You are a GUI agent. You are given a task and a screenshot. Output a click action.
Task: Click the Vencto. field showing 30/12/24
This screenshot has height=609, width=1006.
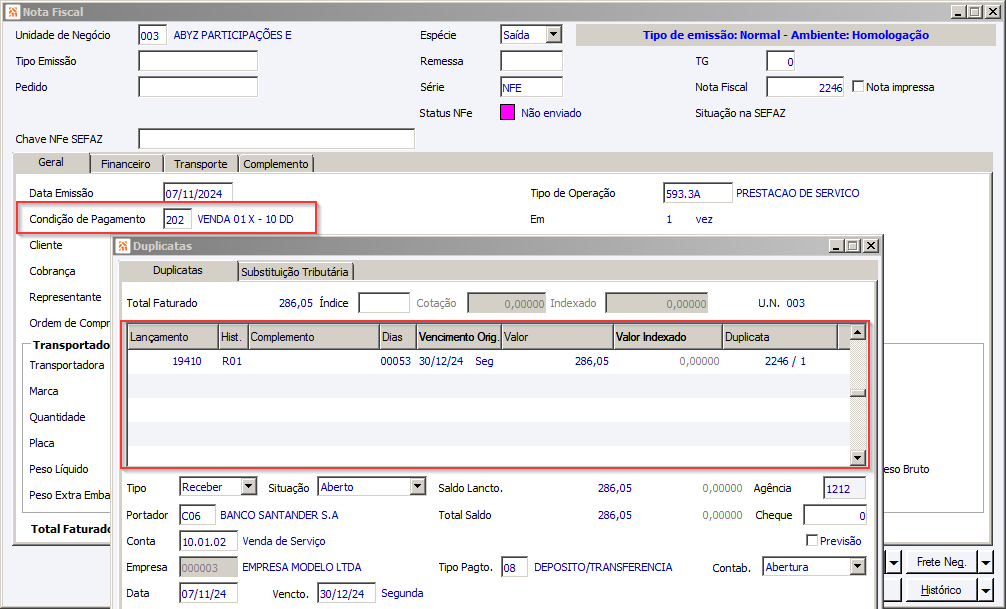click(346, 594)
